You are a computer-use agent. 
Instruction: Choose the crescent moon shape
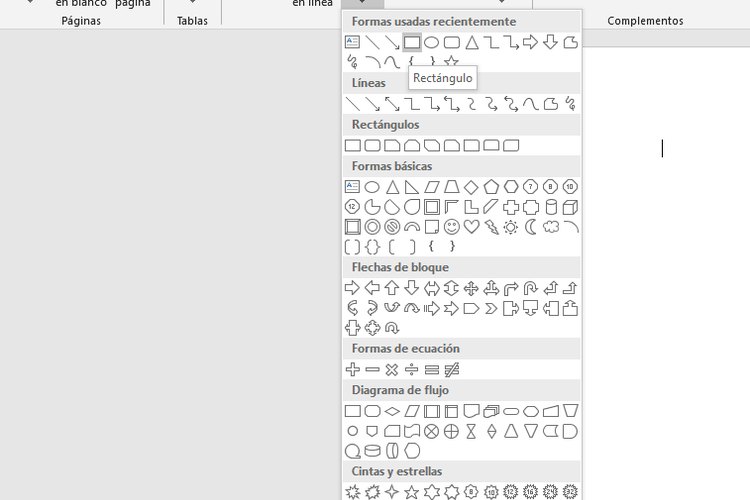(x=530, y=227)
